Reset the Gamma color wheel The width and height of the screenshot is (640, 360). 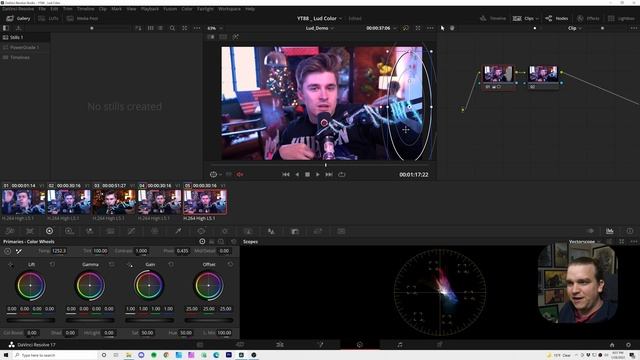coord(112,264)
